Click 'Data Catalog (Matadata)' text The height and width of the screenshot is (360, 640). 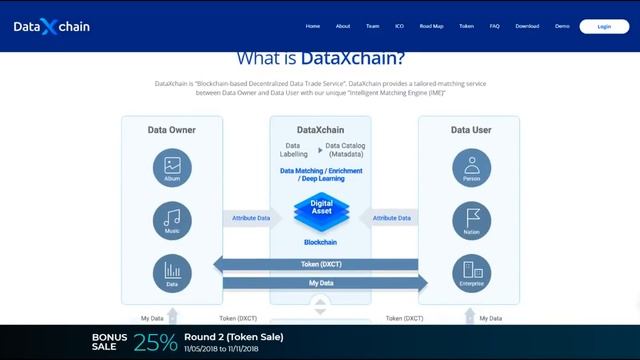(345, 150)
